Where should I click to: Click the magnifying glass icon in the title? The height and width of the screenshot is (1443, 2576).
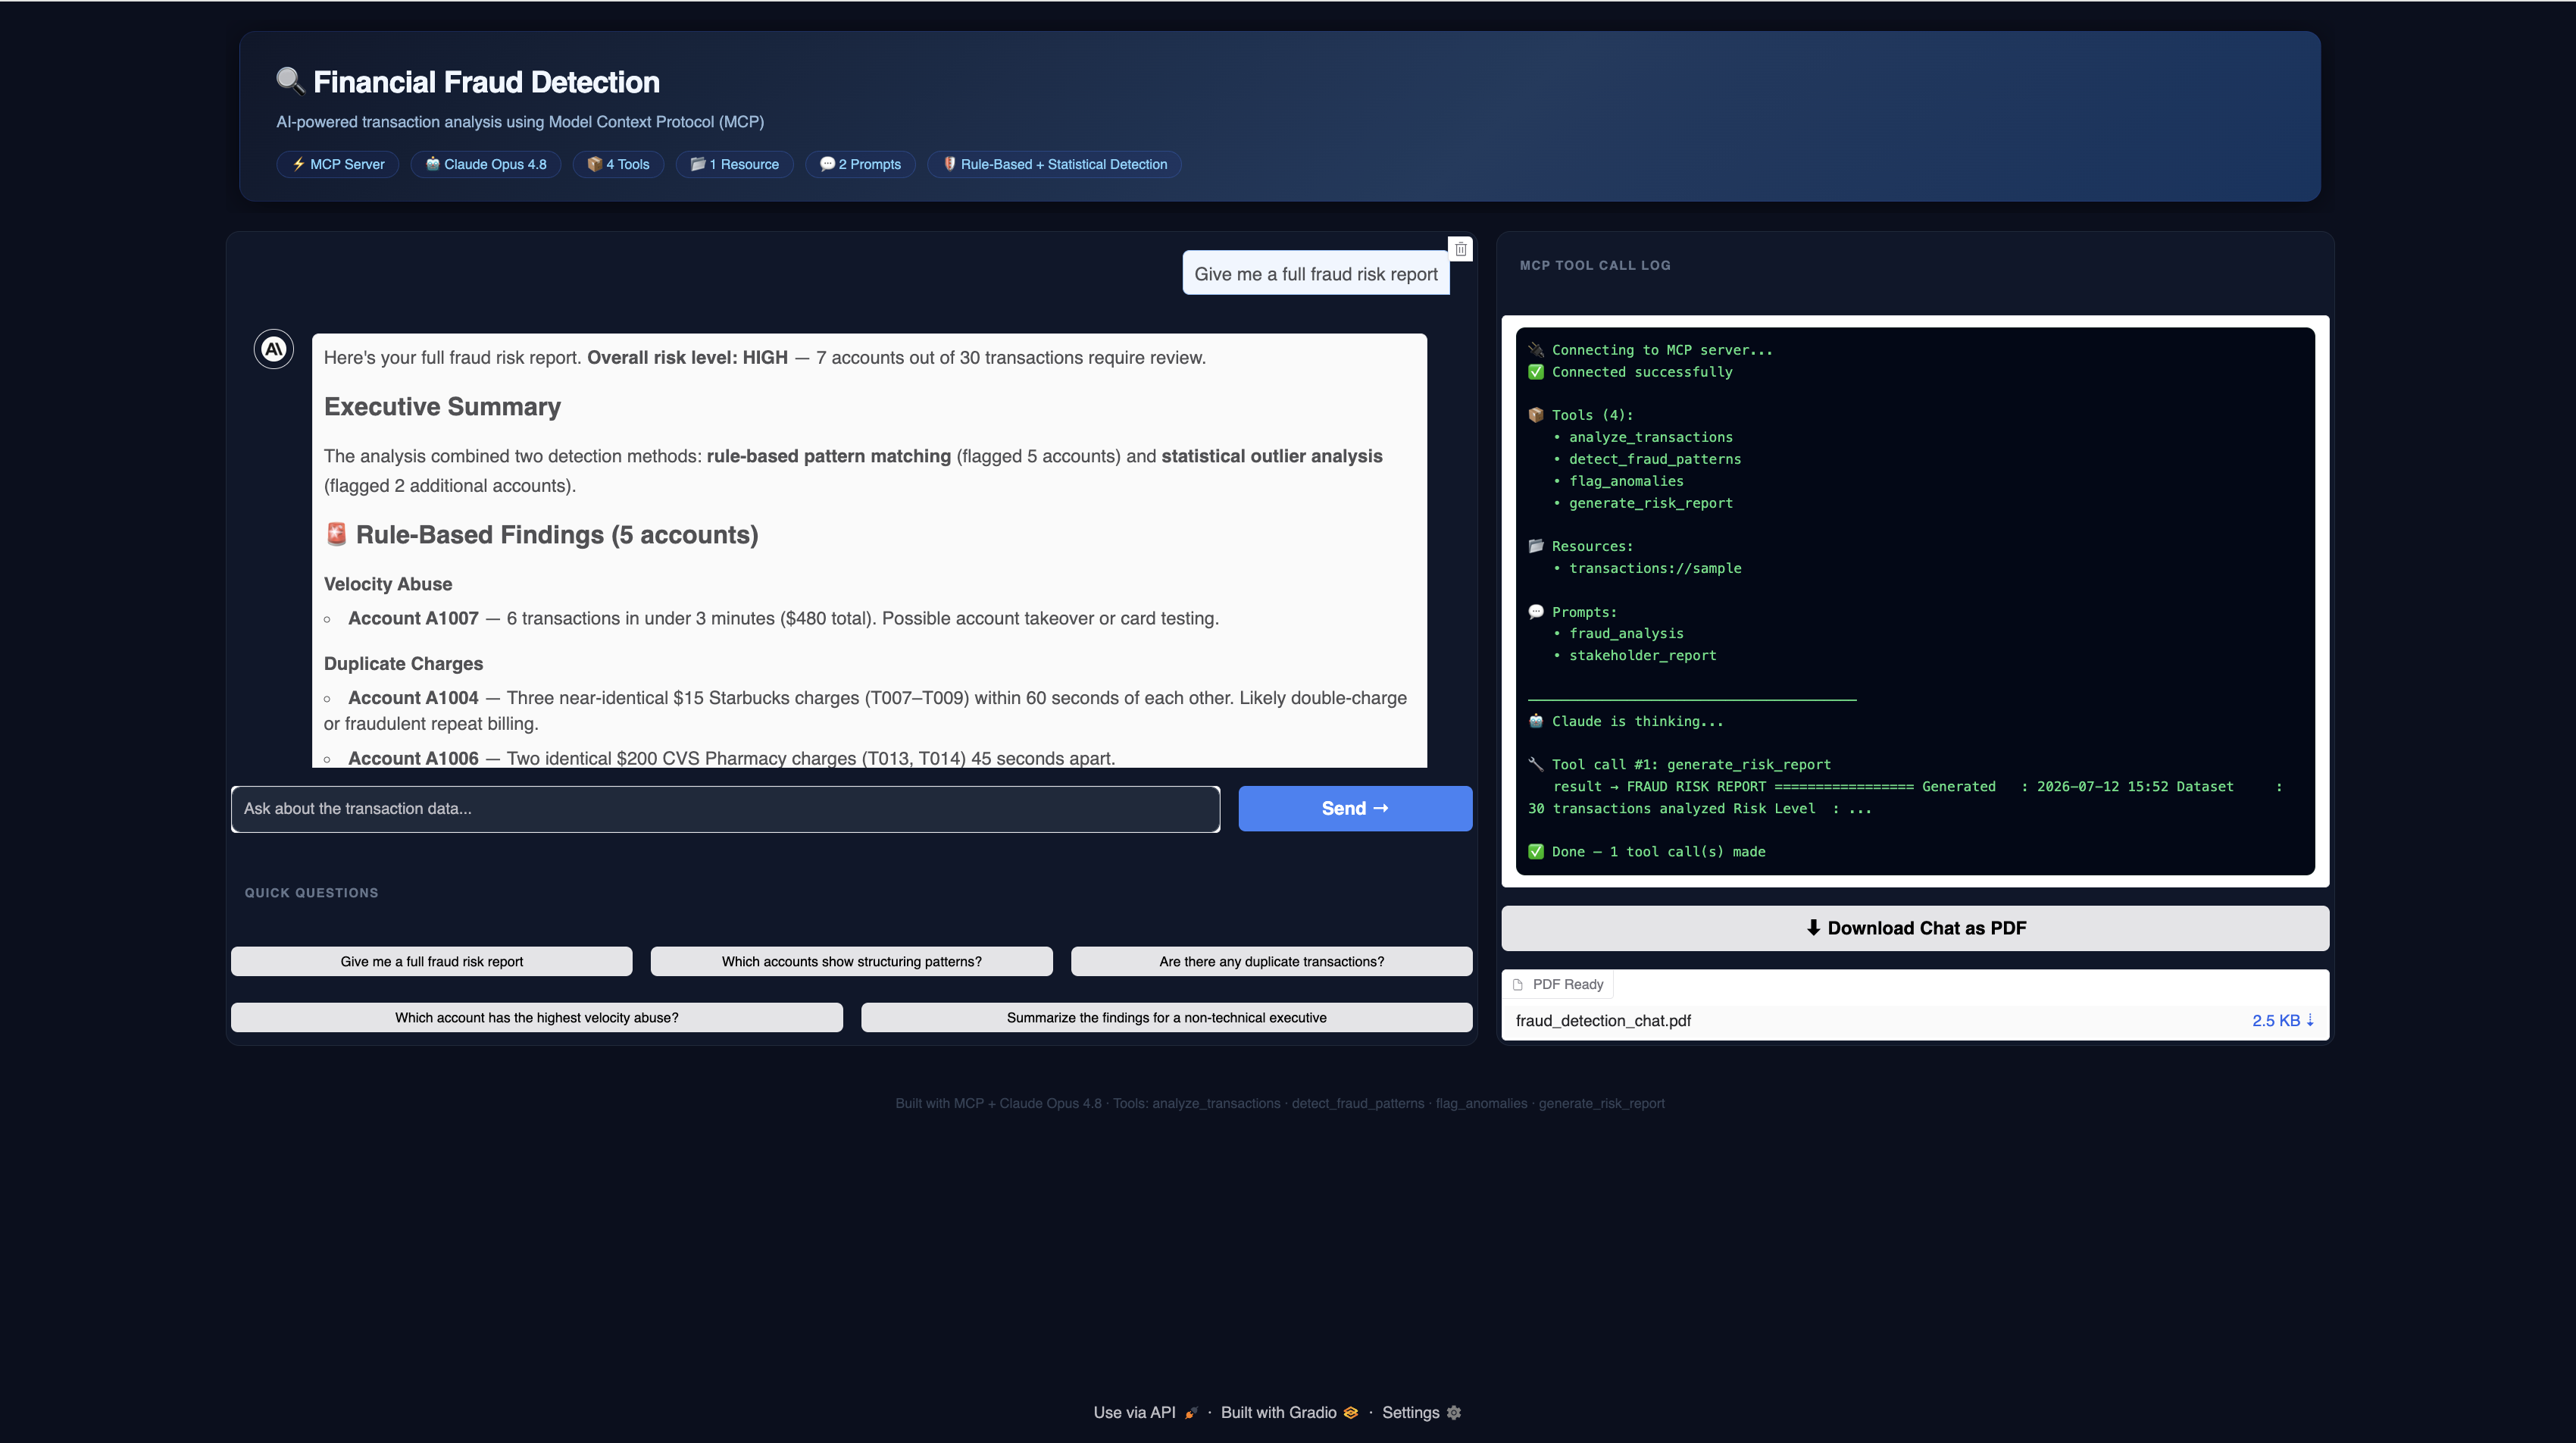pos(290,80)
